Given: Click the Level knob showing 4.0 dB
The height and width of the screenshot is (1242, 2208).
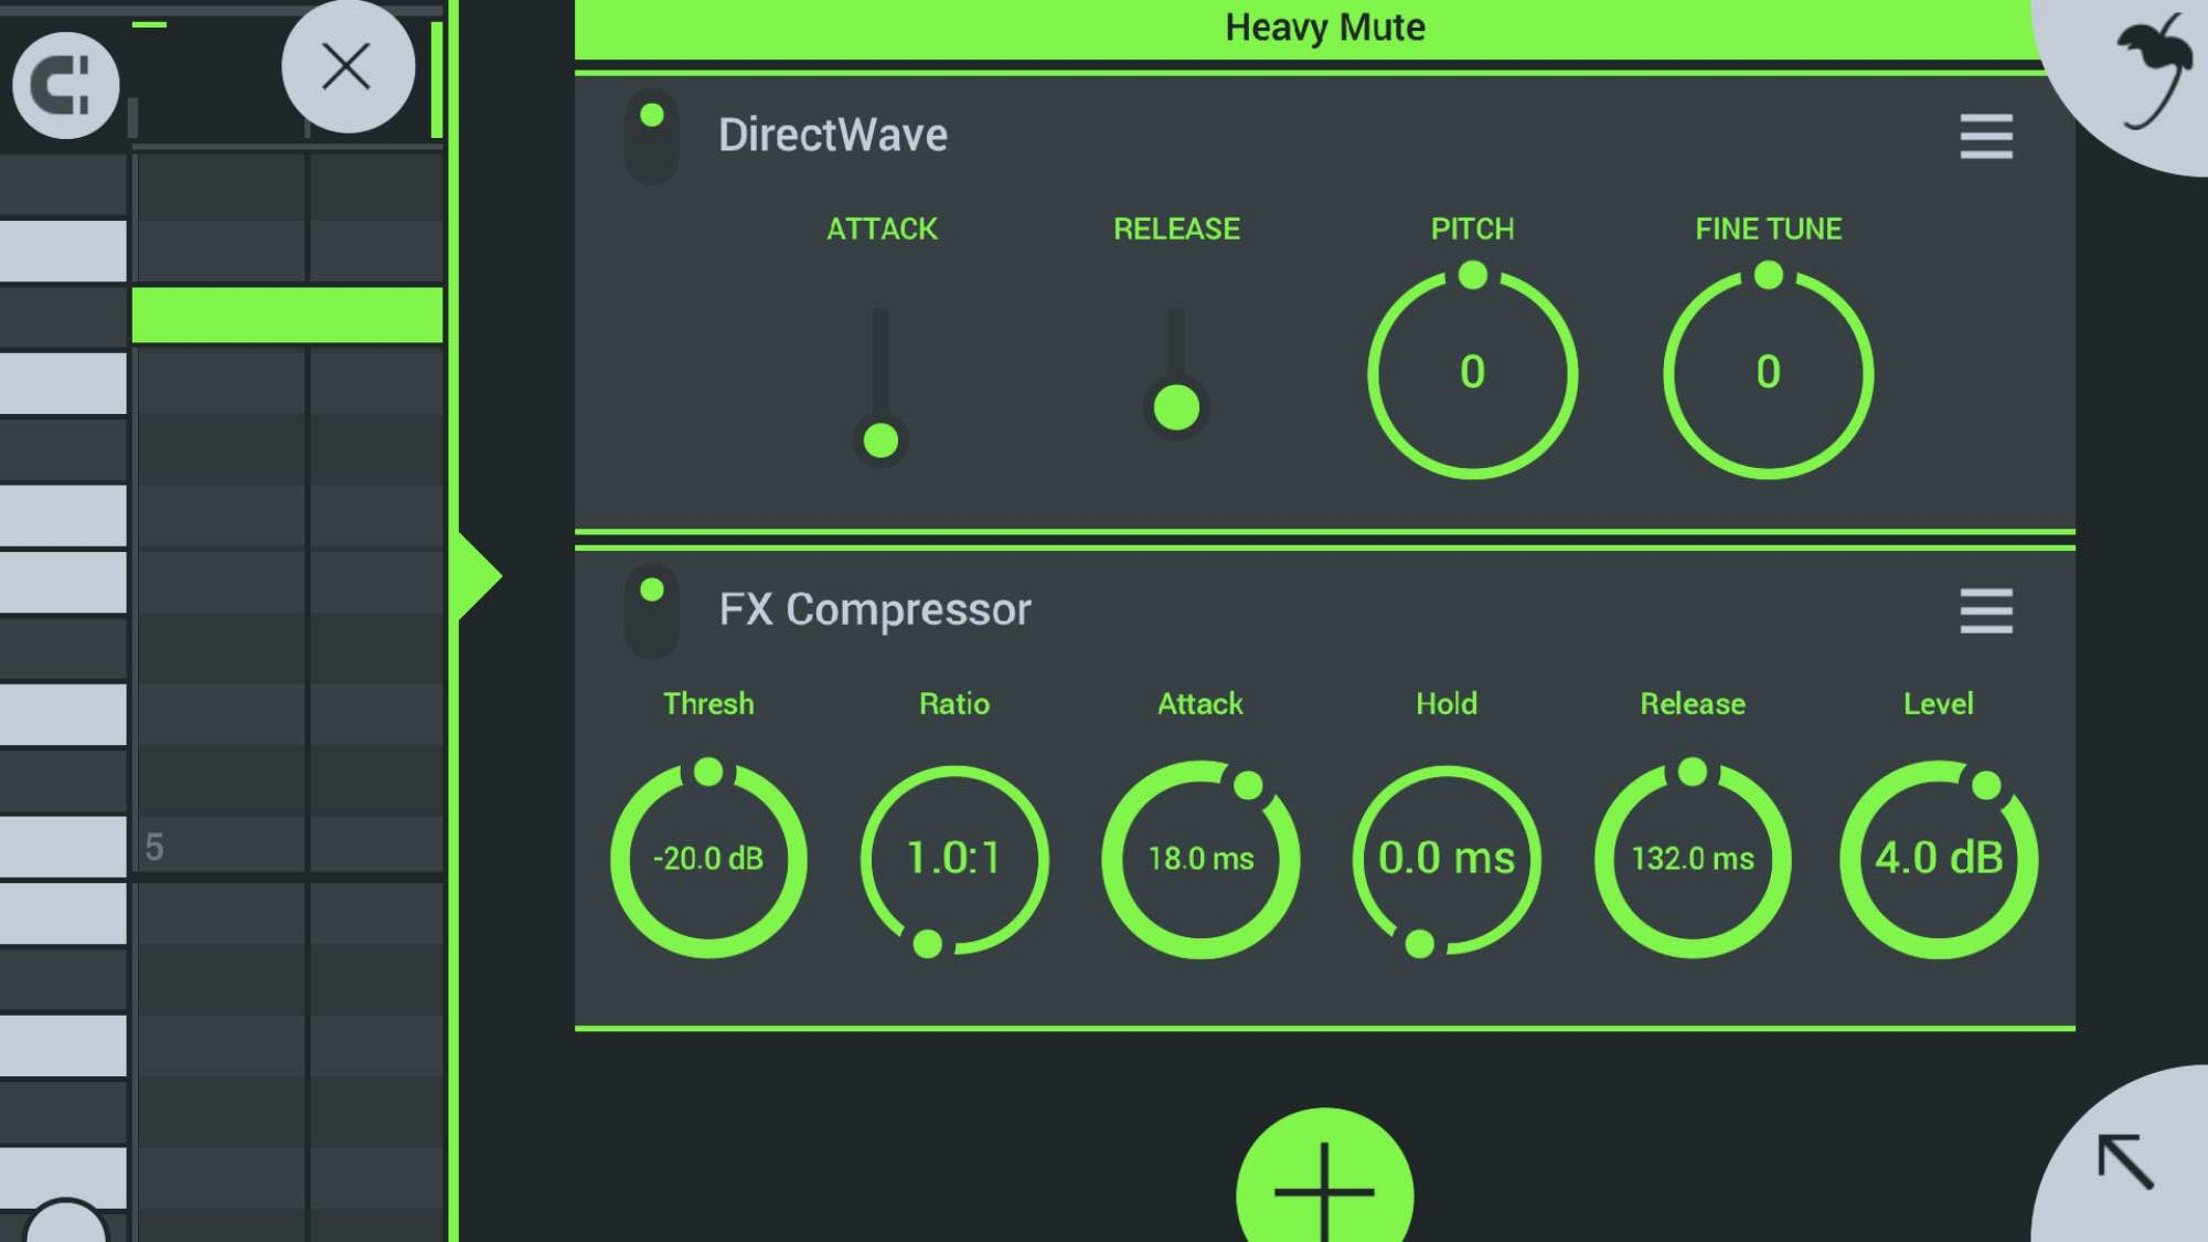Looking at the screenshot, I should click(x=1938, y=859).
